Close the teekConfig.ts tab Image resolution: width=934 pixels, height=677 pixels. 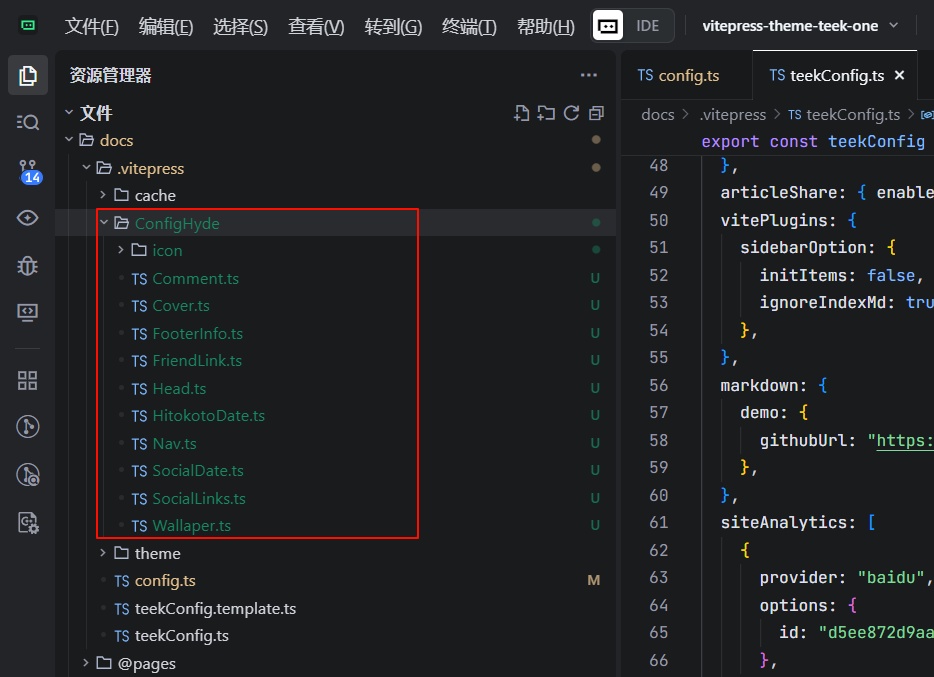click(x=899, y=75)
